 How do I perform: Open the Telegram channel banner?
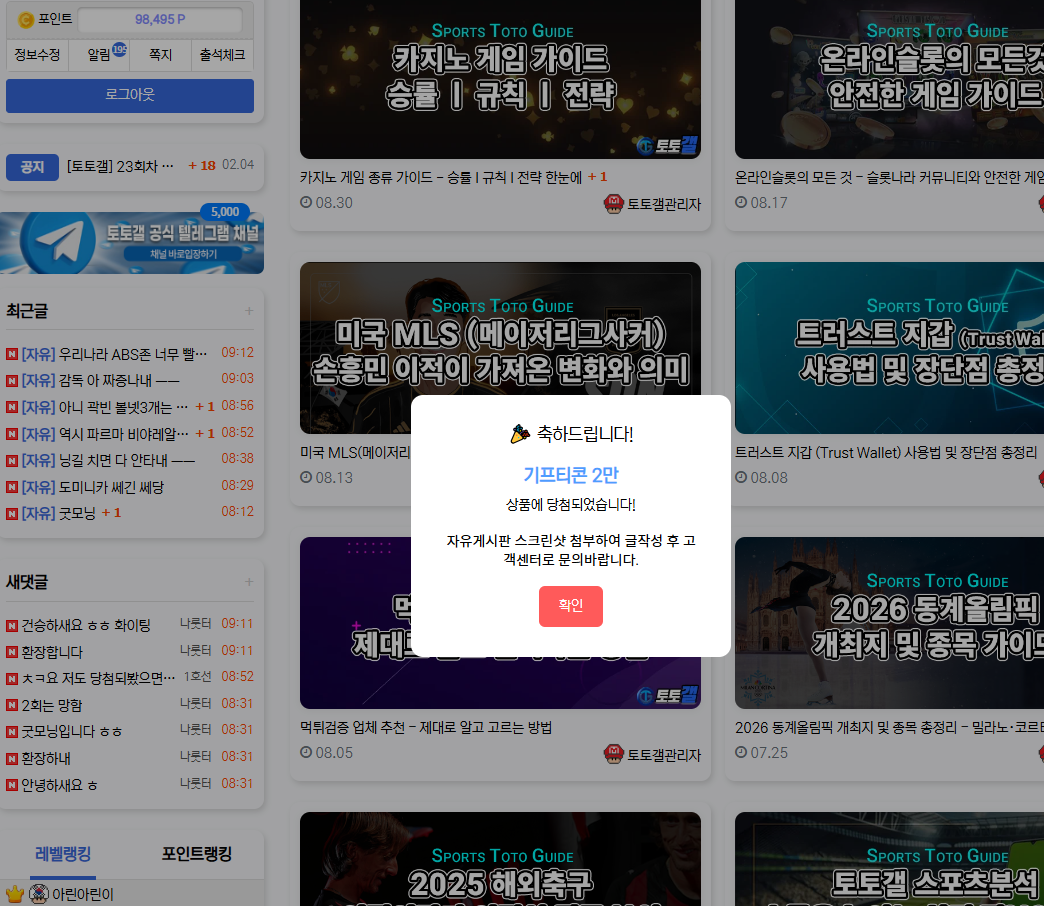point(132,243)
